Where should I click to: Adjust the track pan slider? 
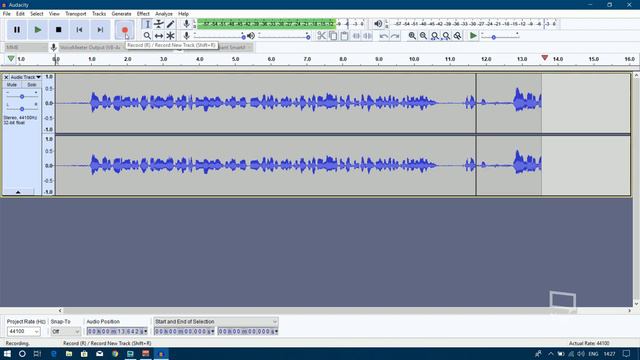tap(22, 109)
